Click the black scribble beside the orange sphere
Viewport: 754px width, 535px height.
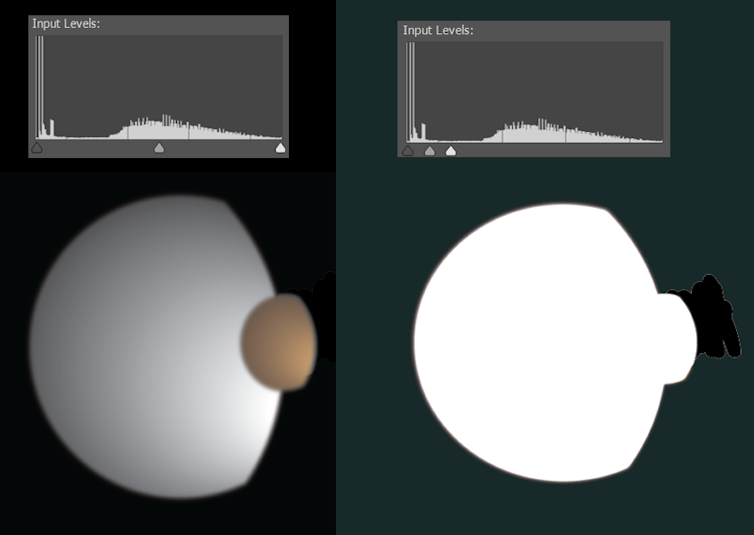tap(323, 300)
